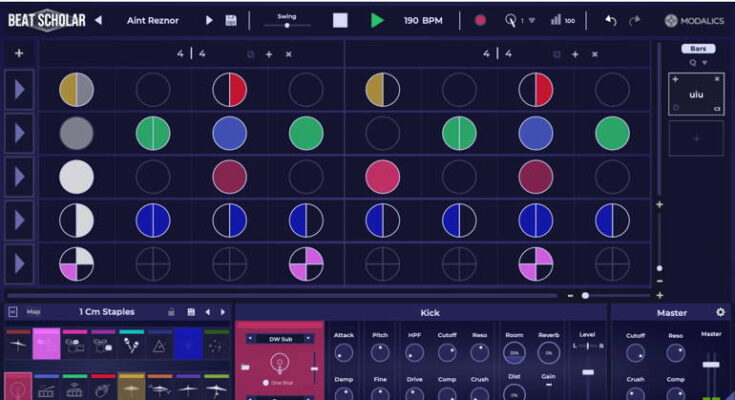Click the Redo arrow icon
Image resolution: width=735 pixels, height=400 pixels.
(x=634, y=20)
